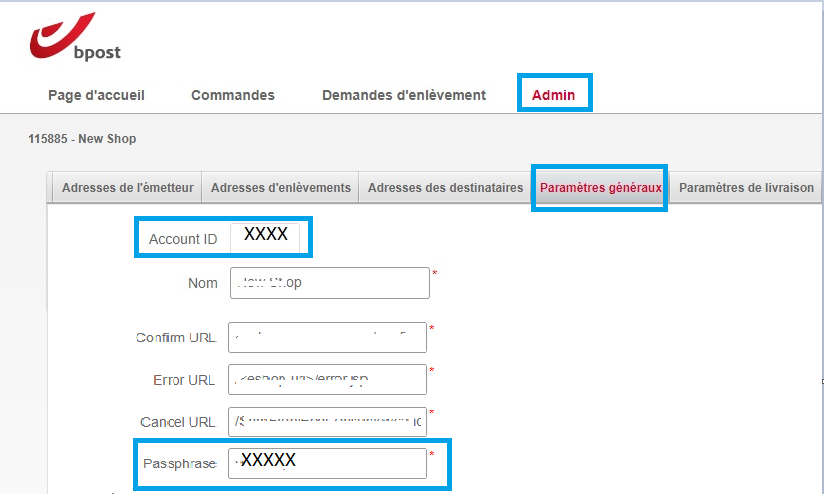Focus the Confirm URL input field
The image size is (824, 494).
327,337
